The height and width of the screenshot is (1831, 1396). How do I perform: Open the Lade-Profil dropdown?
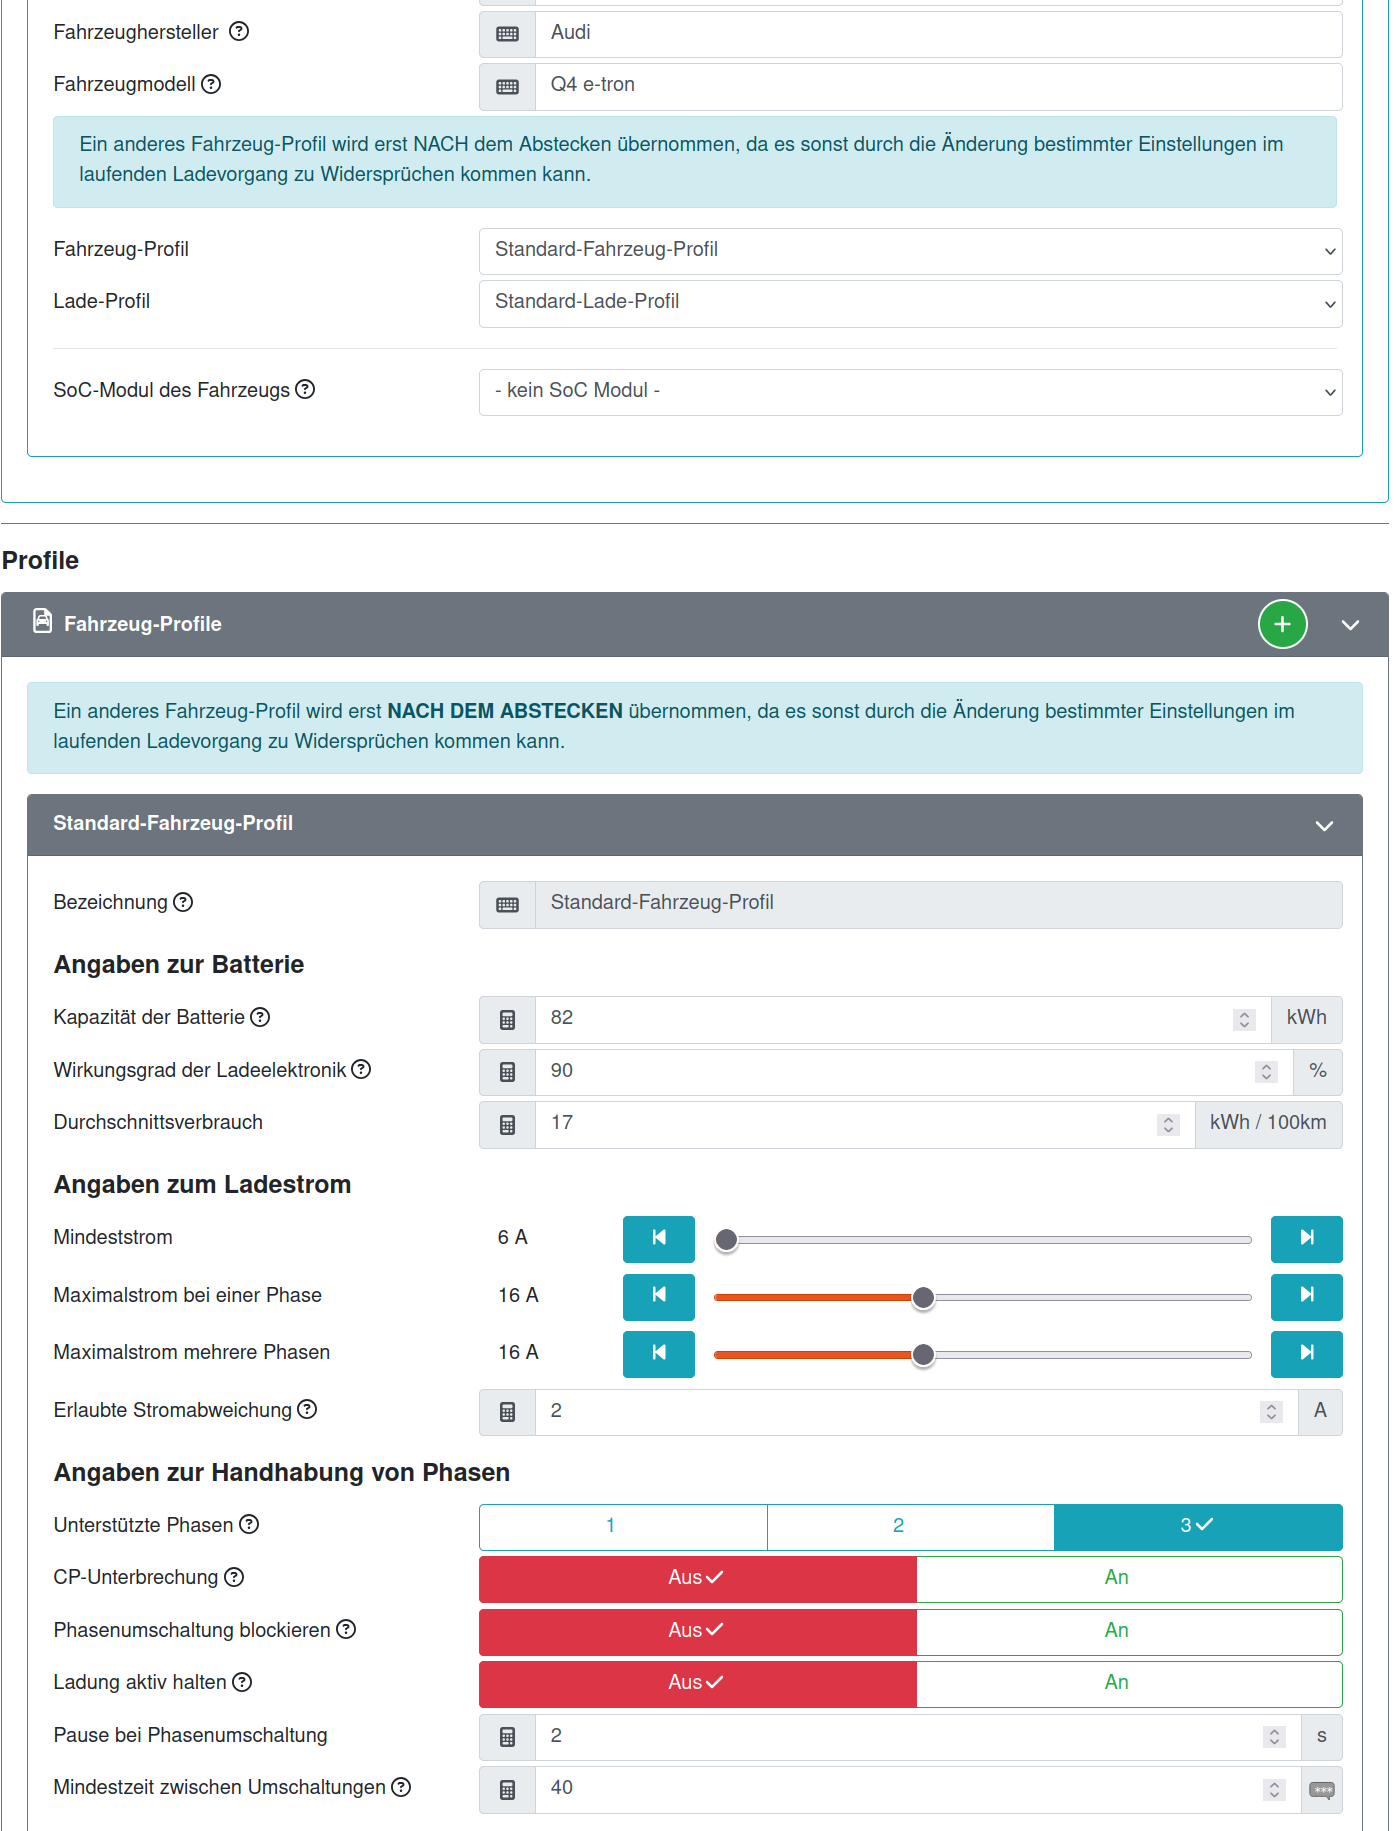pos(911,304)
